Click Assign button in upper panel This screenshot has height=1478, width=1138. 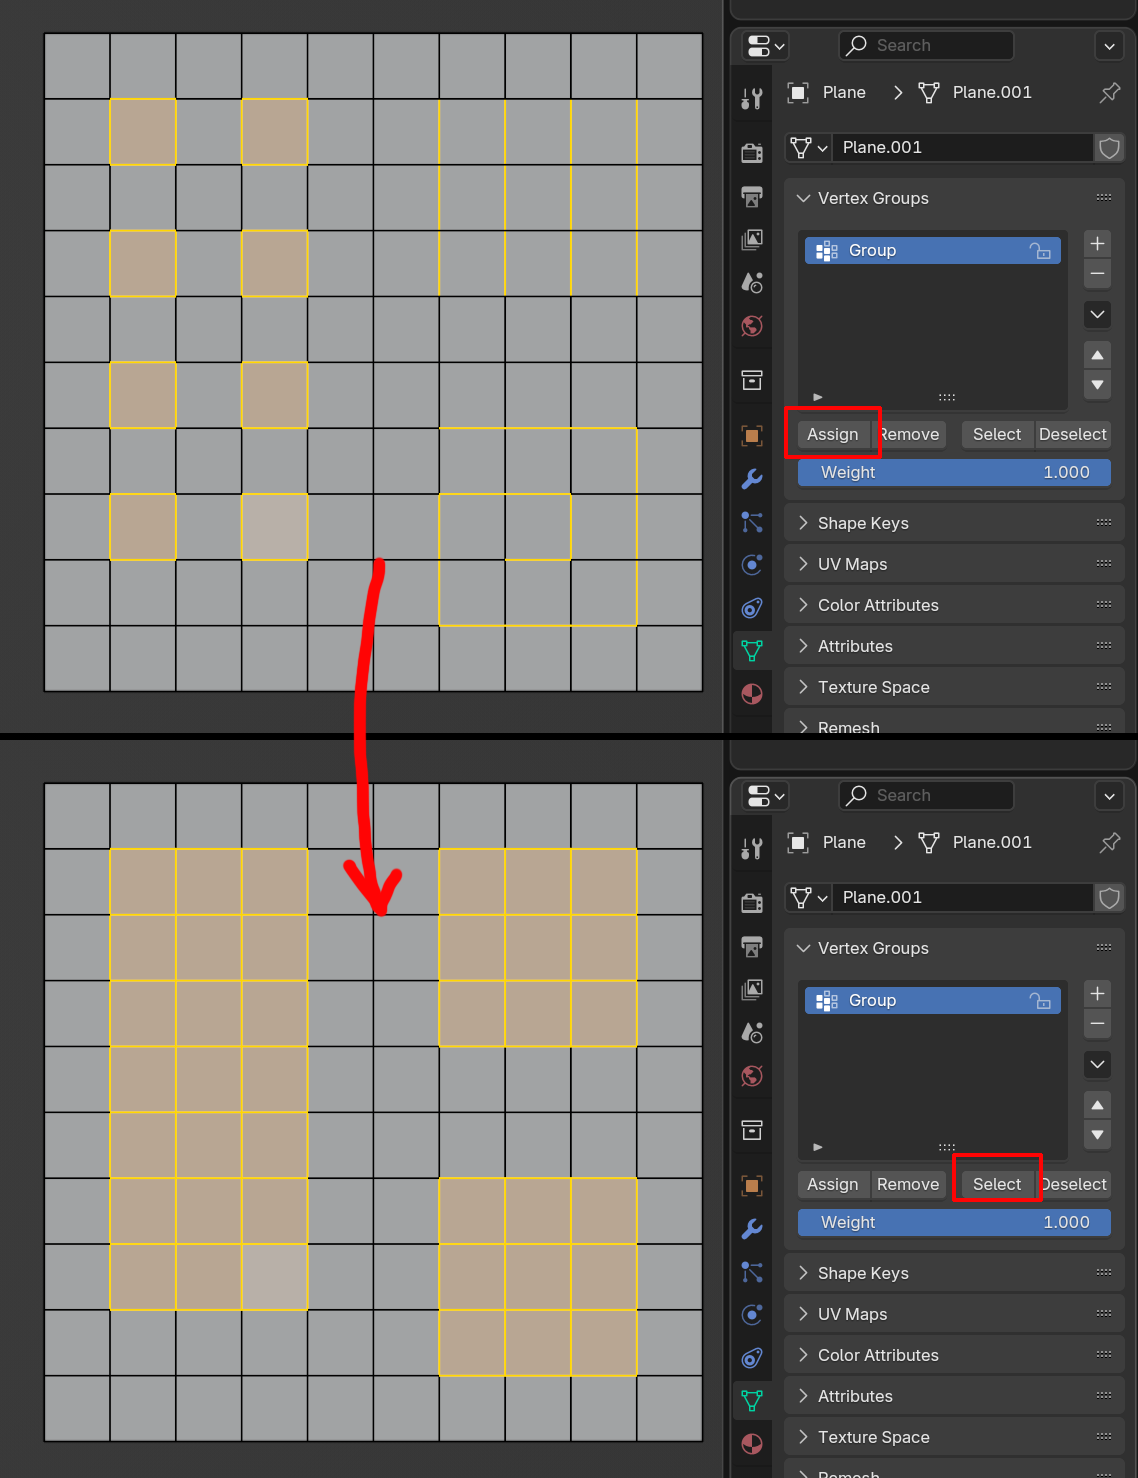click(x=833, y=434)
